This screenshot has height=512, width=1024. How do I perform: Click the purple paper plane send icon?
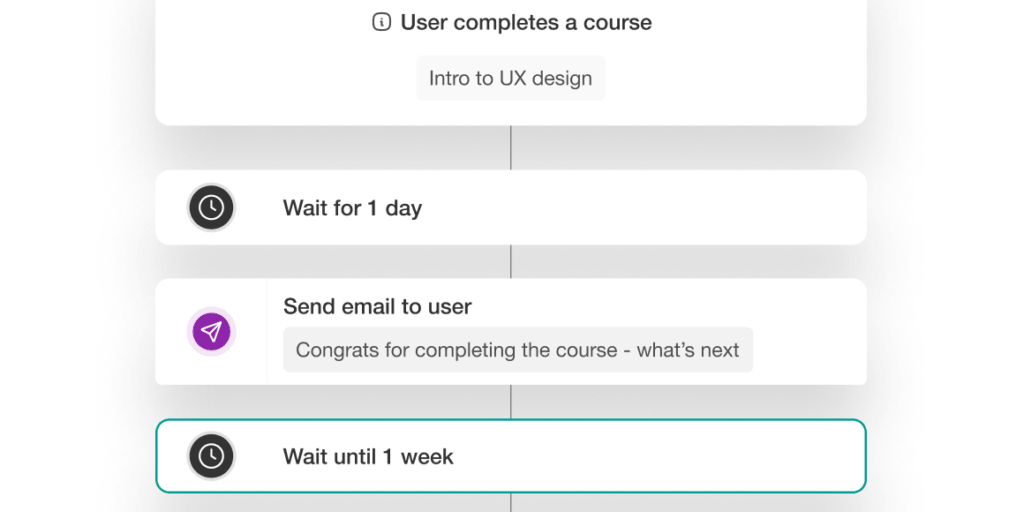211,332
